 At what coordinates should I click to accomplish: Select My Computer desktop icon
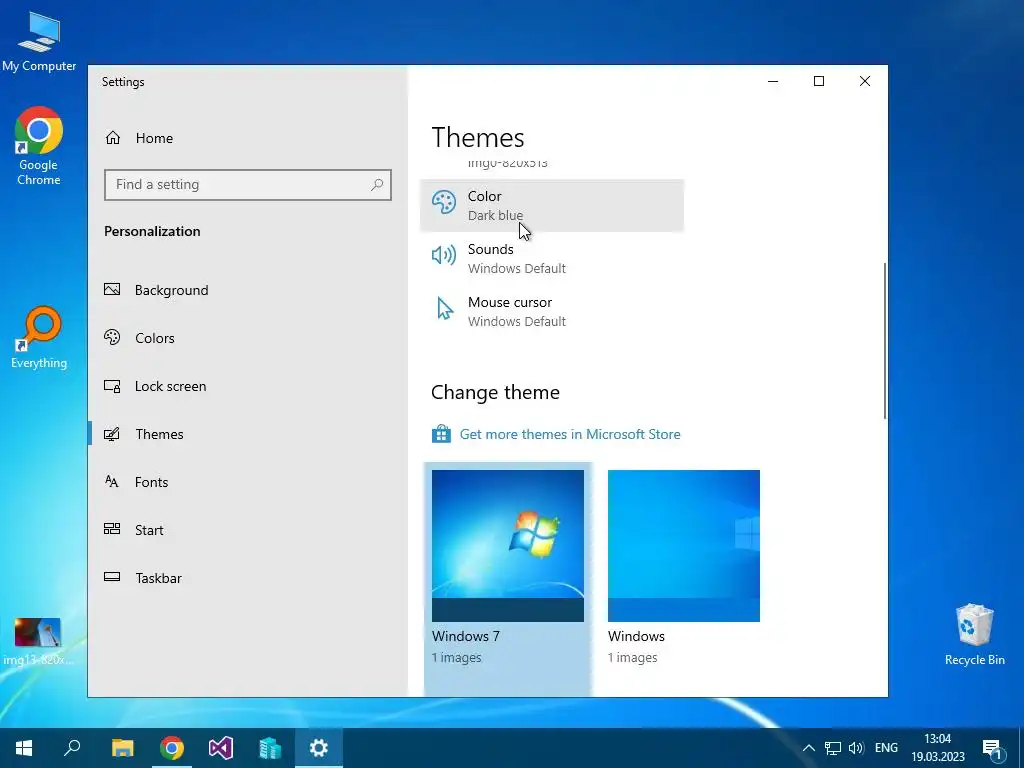(x=39, y=42)
